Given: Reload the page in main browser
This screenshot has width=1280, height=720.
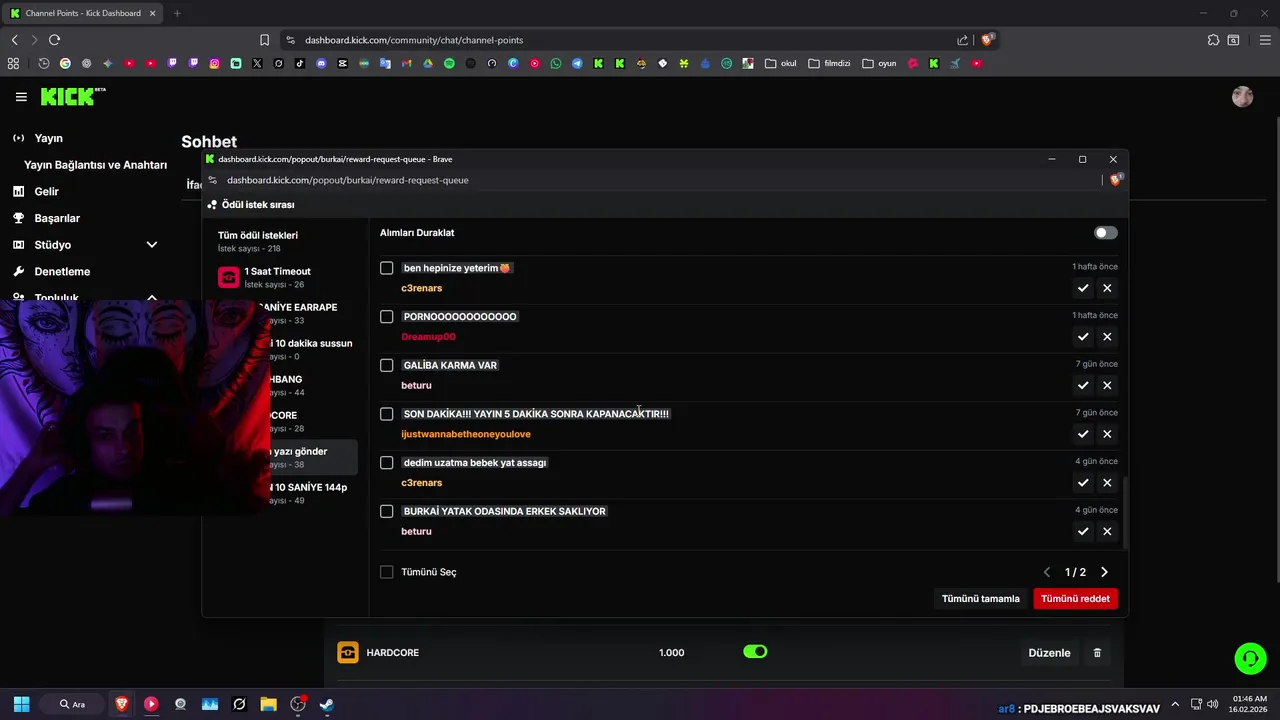Looking at the screenshot, I should coord(54,40).
